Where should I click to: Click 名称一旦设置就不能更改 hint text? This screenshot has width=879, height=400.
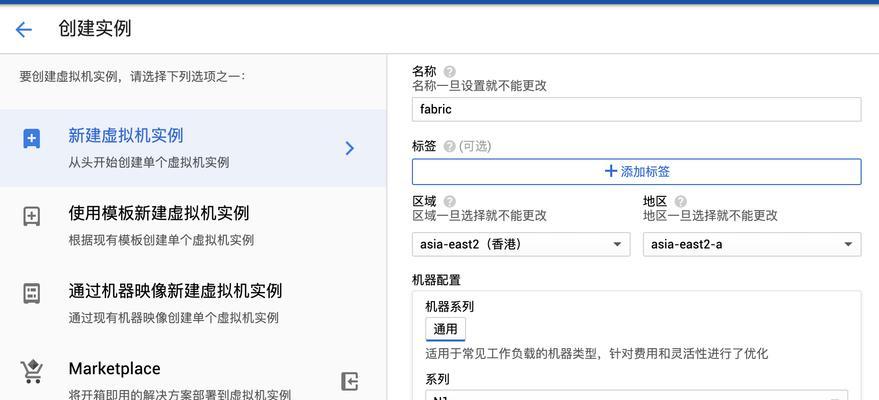479,86
